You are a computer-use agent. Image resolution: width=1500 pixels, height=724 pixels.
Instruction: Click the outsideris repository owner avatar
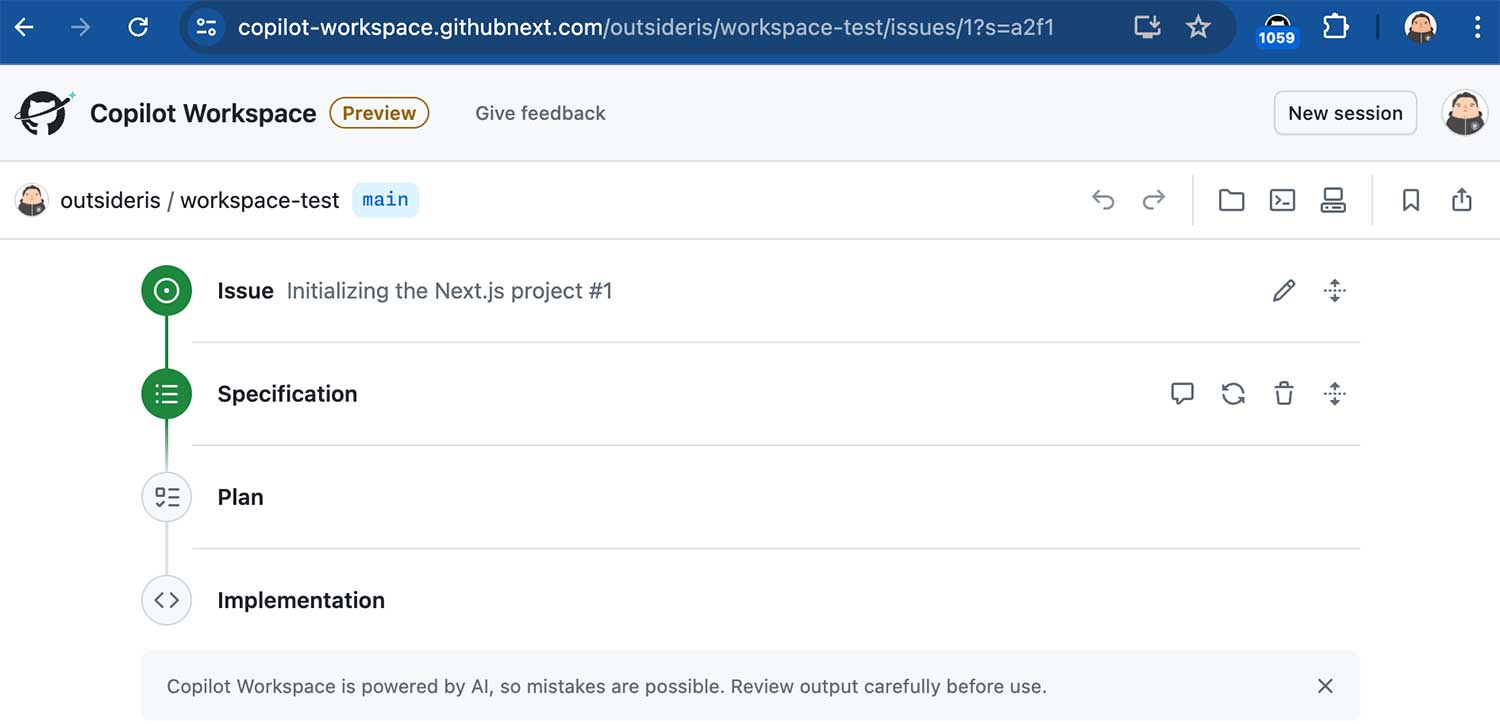point(32,200)
